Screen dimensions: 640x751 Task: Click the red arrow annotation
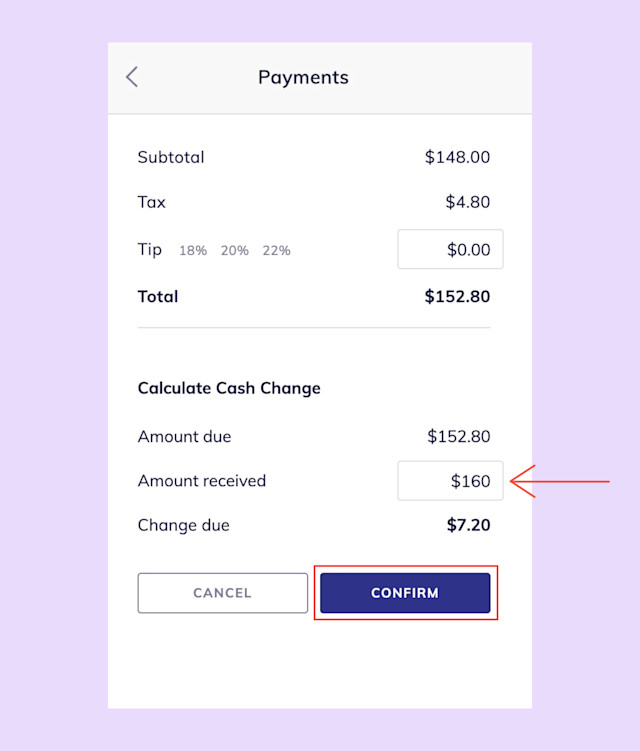pyautogui.click(x=560, y=481)
